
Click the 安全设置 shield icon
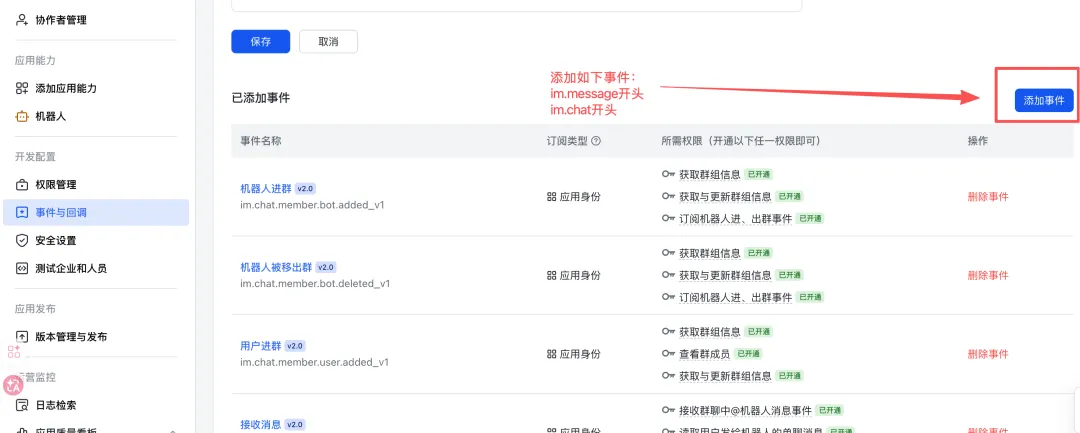[22, 240]
